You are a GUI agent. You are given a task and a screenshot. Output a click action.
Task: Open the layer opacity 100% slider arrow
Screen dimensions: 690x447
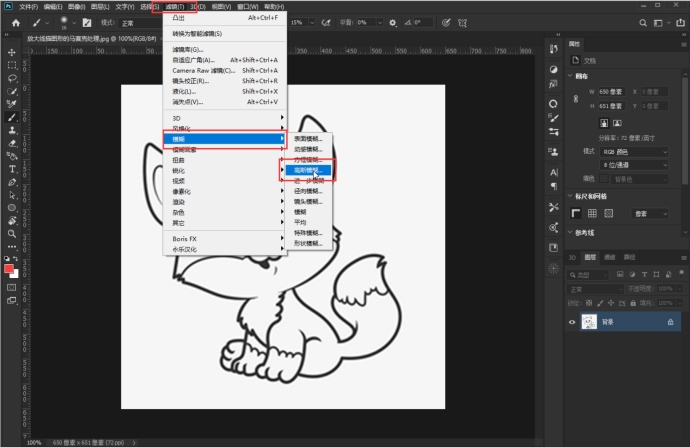679,289
